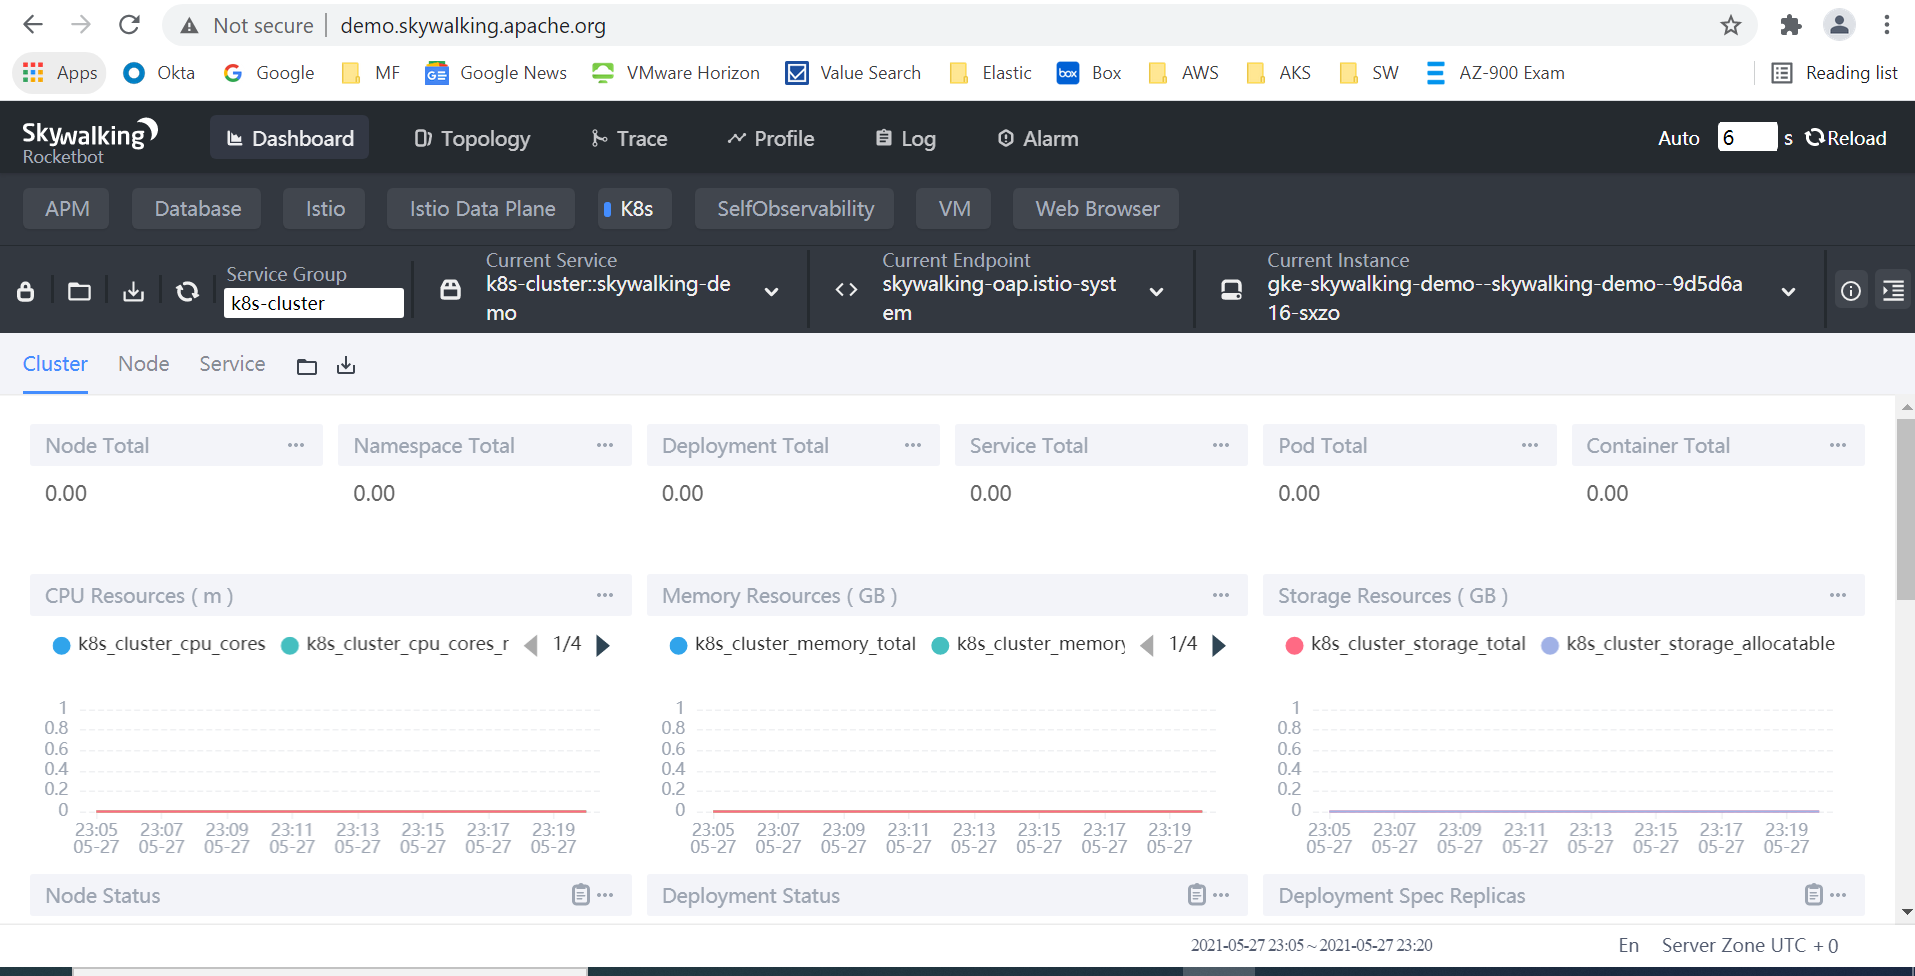The width and height of the screenshot is (1915, 976).
Task: Open the collapsed list panel icon top right
Action: coord(1894,290)
